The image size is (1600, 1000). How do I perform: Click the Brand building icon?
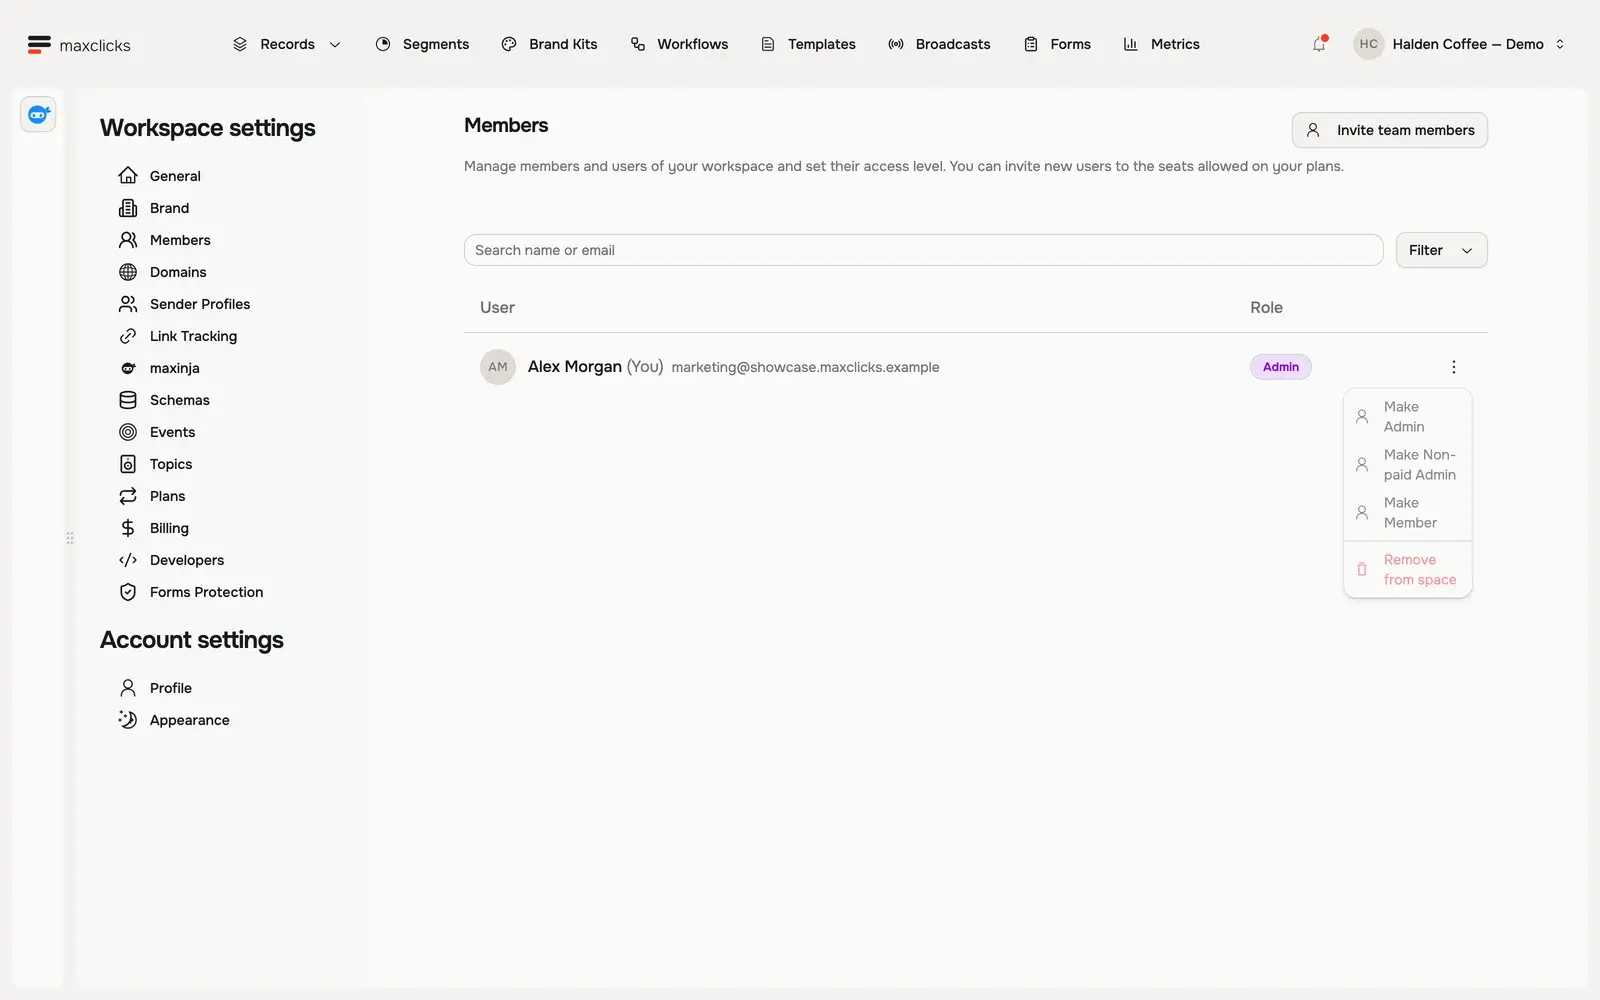point(128,208)
